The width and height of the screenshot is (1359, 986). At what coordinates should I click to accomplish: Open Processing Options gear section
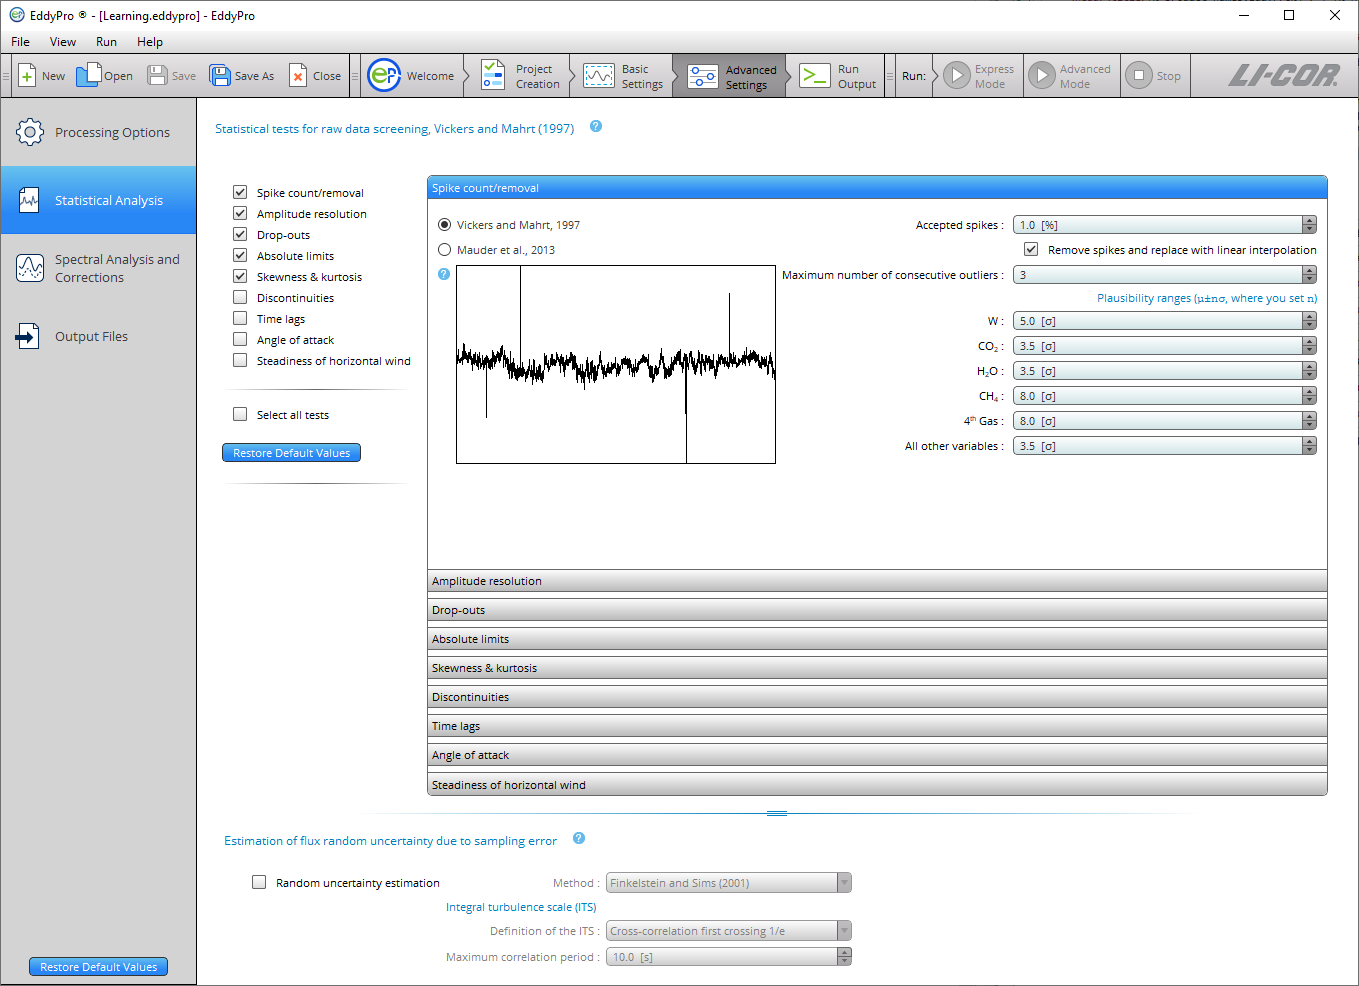click(98, 132)
